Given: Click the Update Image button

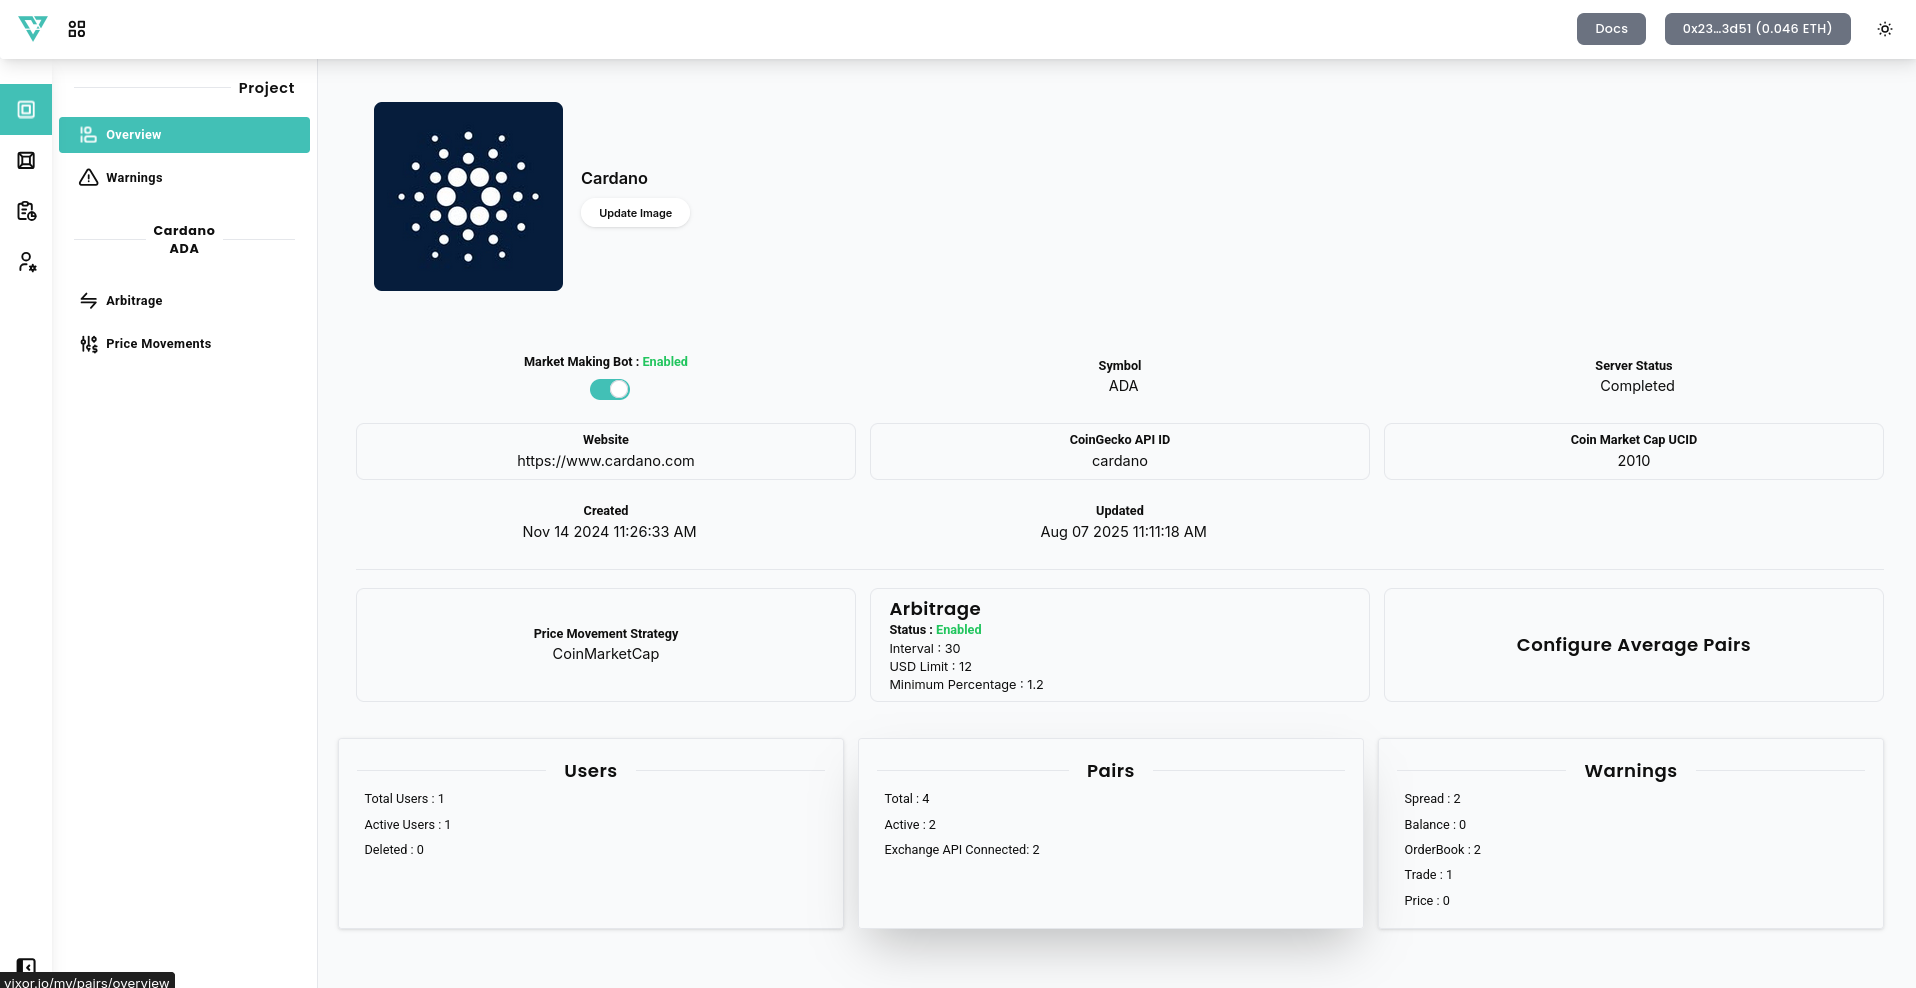Looking at the screenshot, I should pyautogui.click(x=635, y=213).
